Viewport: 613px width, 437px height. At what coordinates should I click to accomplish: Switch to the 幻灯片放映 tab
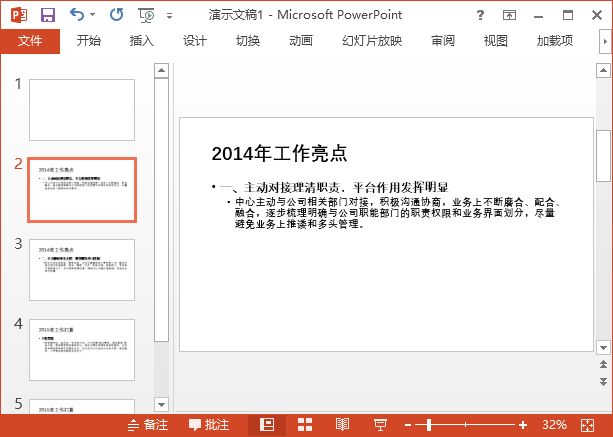[372, 41]
